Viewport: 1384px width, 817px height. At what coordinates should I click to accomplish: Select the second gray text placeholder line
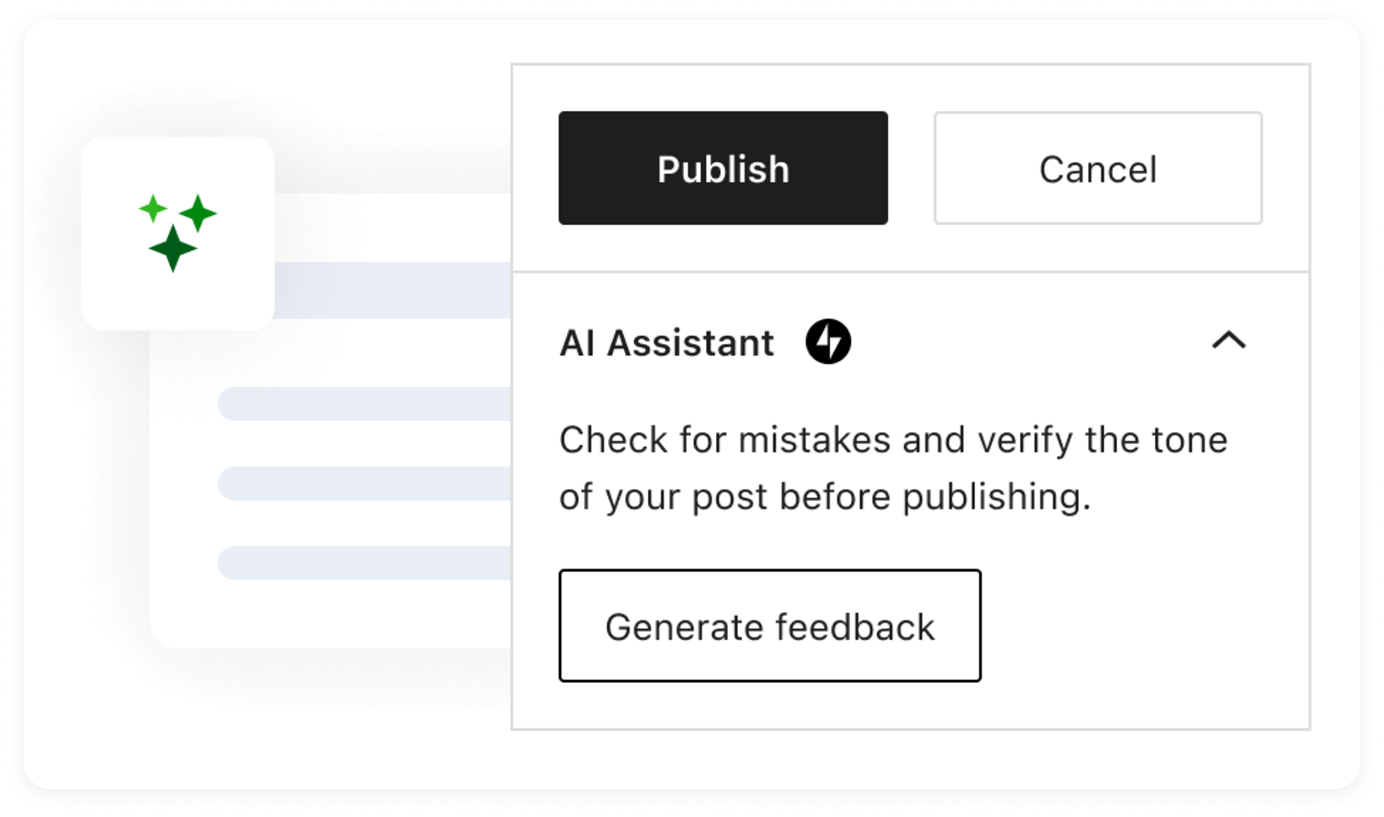(365, 483)
